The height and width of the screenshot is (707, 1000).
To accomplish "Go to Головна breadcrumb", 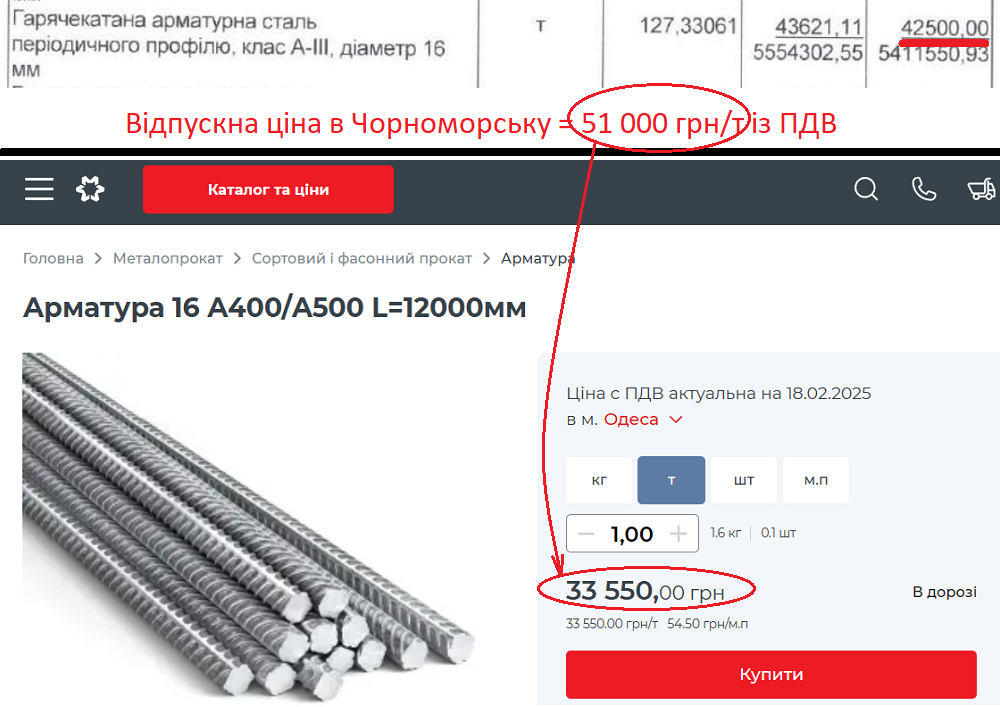I will pyautogui.click(x=53, y=258).
